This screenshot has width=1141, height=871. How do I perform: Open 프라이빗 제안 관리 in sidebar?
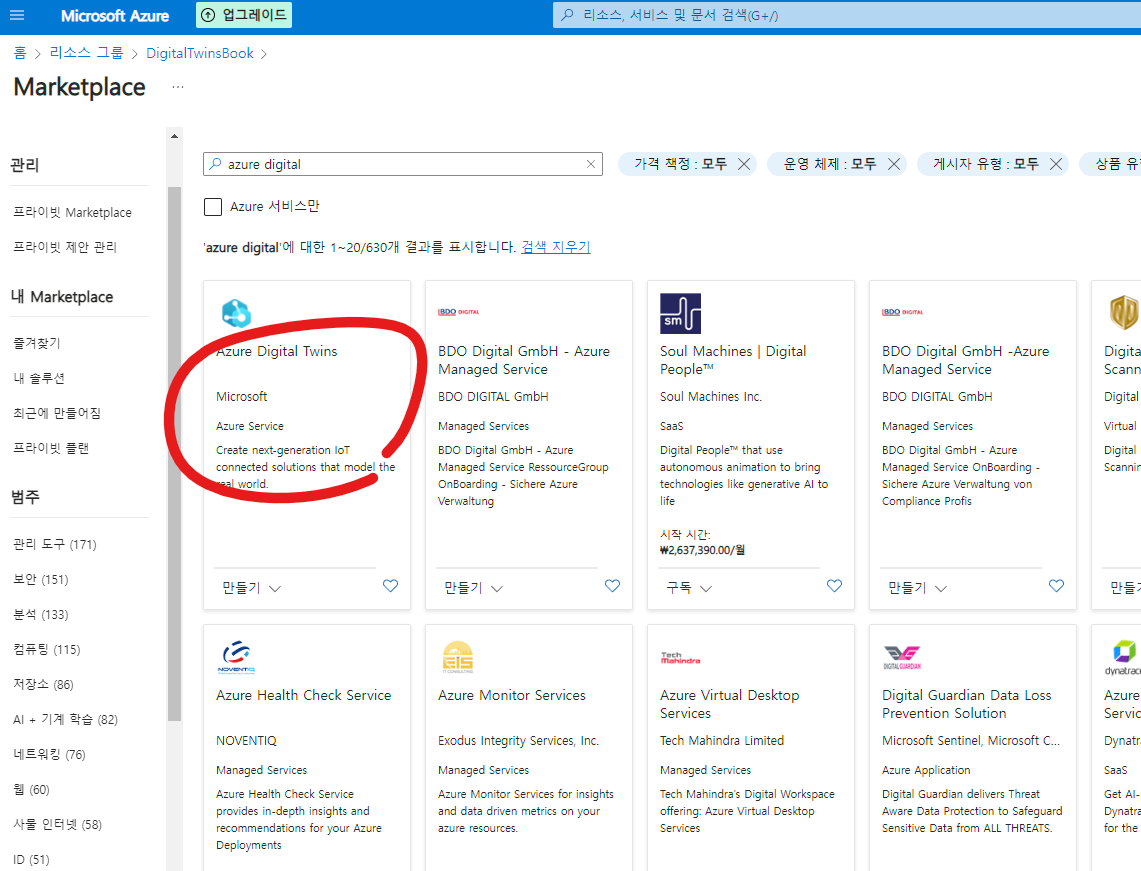[65, 247]
